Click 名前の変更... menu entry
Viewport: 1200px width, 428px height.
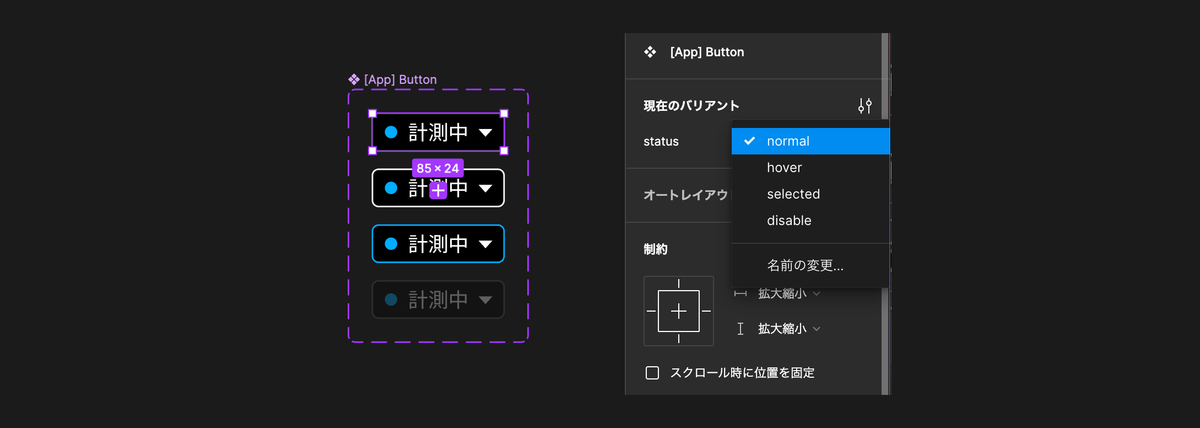pos(810,266)
